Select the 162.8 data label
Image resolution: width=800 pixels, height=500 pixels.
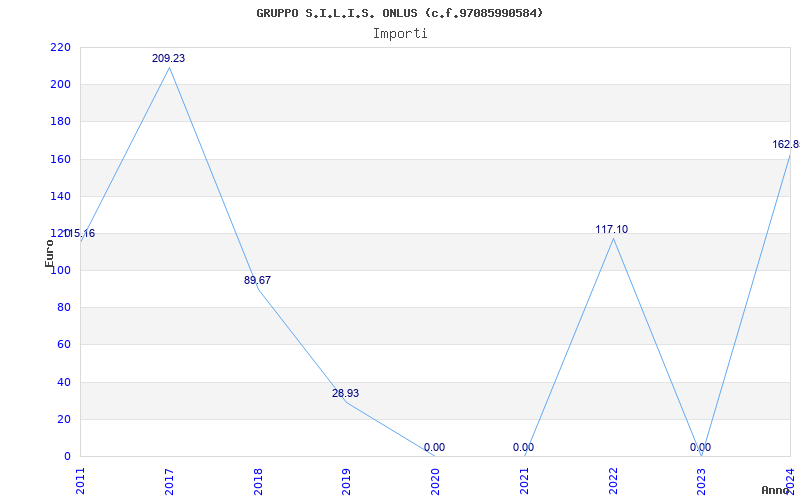click(786, 144)
